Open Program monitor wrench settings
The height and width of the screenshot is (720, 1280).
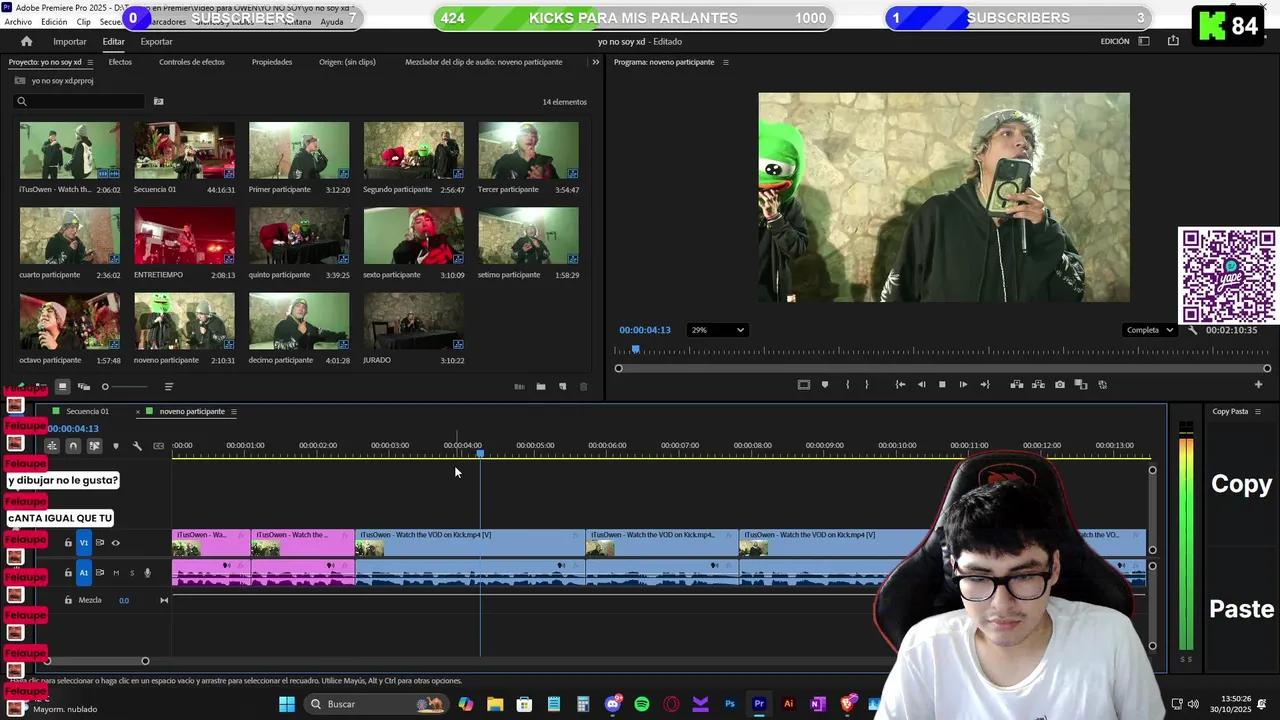(x=1192, y=330)
